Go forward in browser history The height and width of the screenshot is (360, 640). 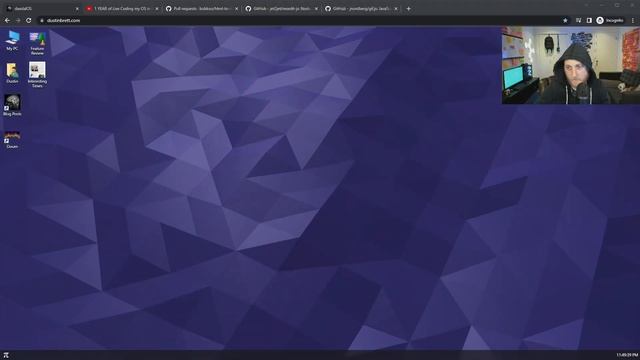18,20
